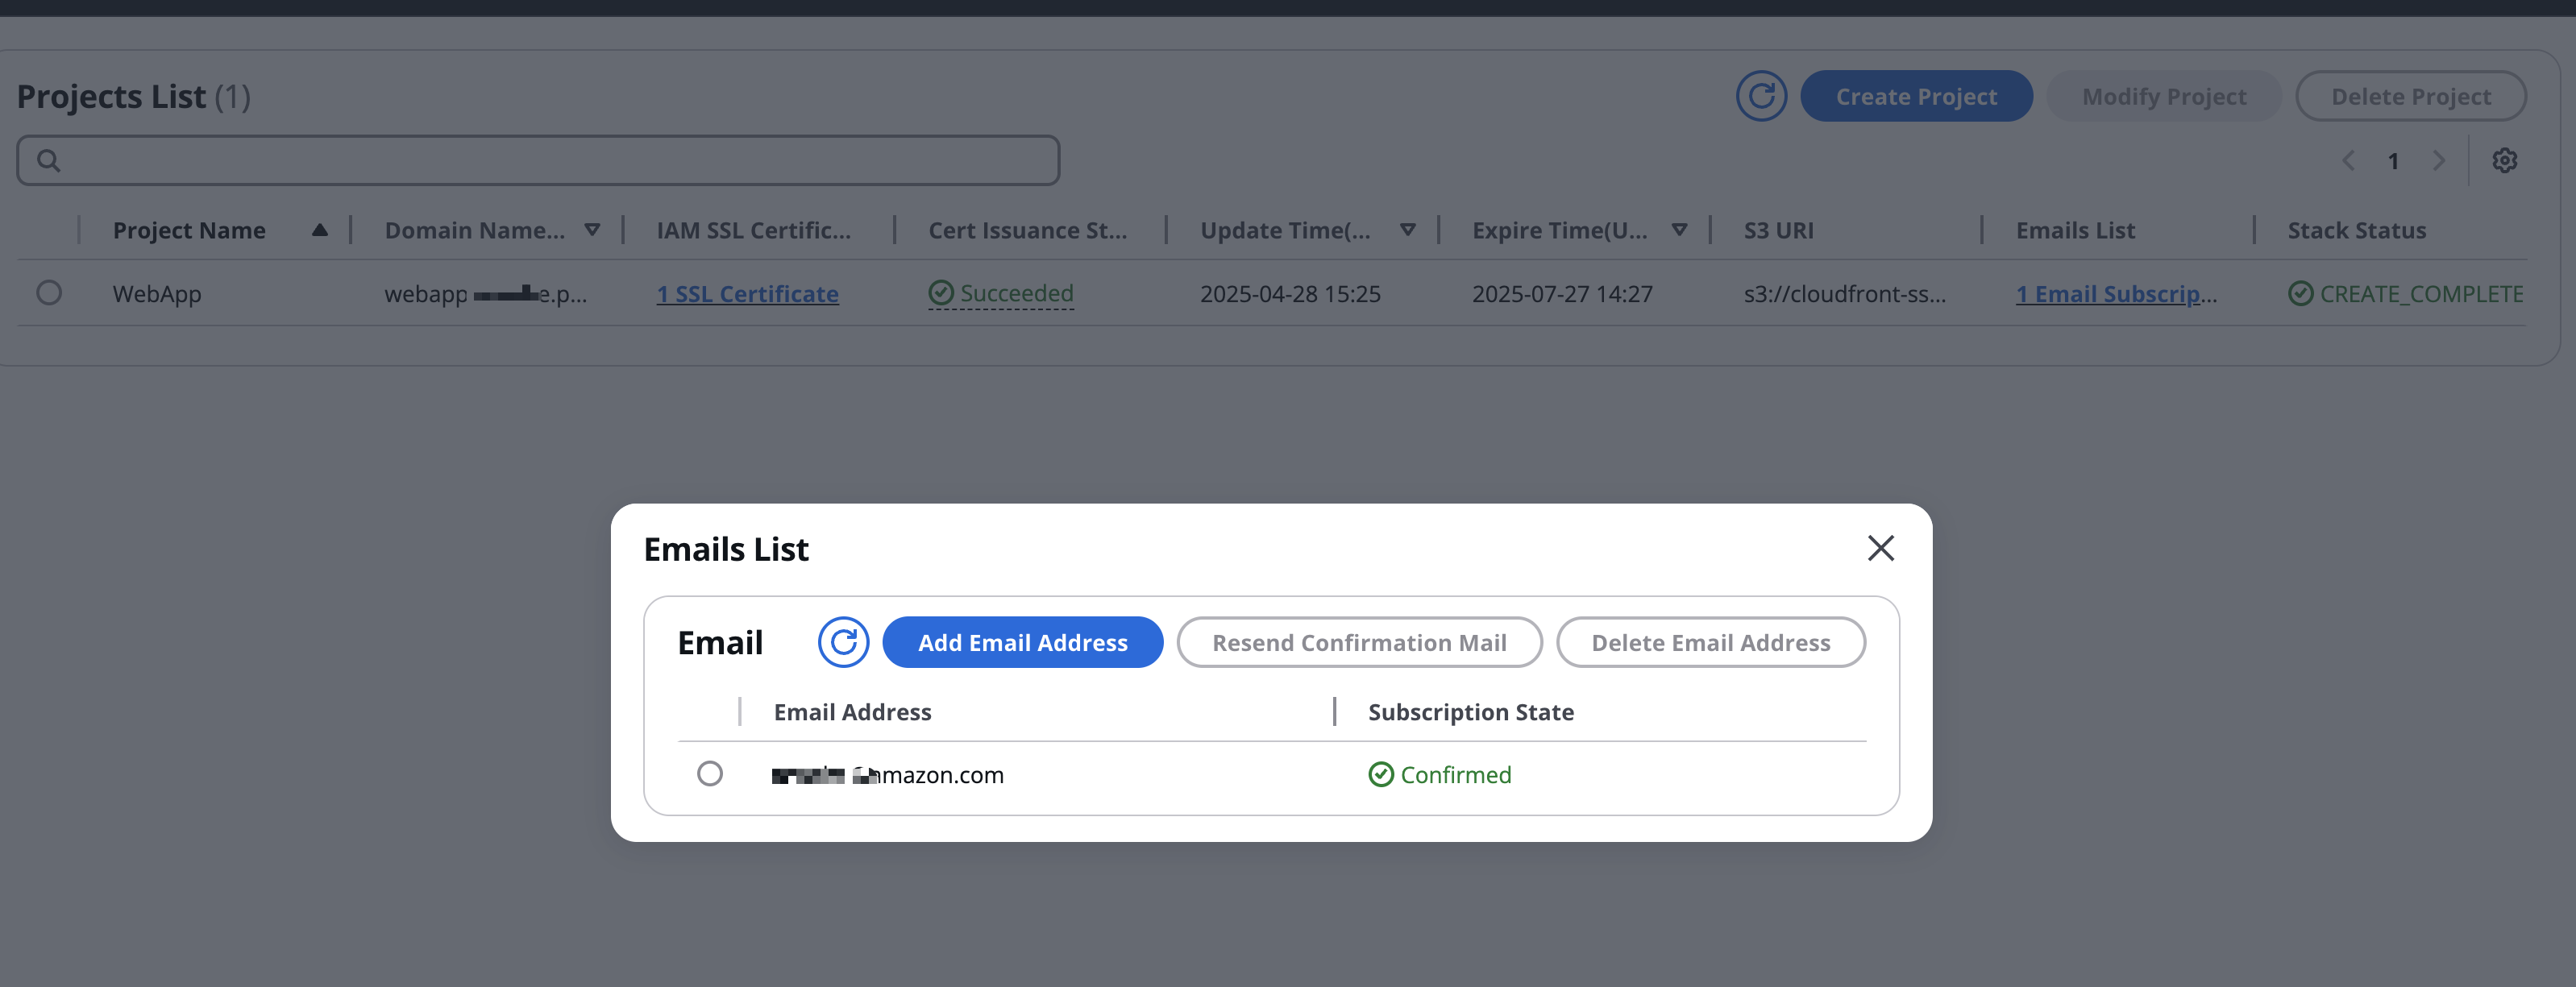Click the Confirmed subscription state
2576x987 pixels.
[x=1440, y=774]
